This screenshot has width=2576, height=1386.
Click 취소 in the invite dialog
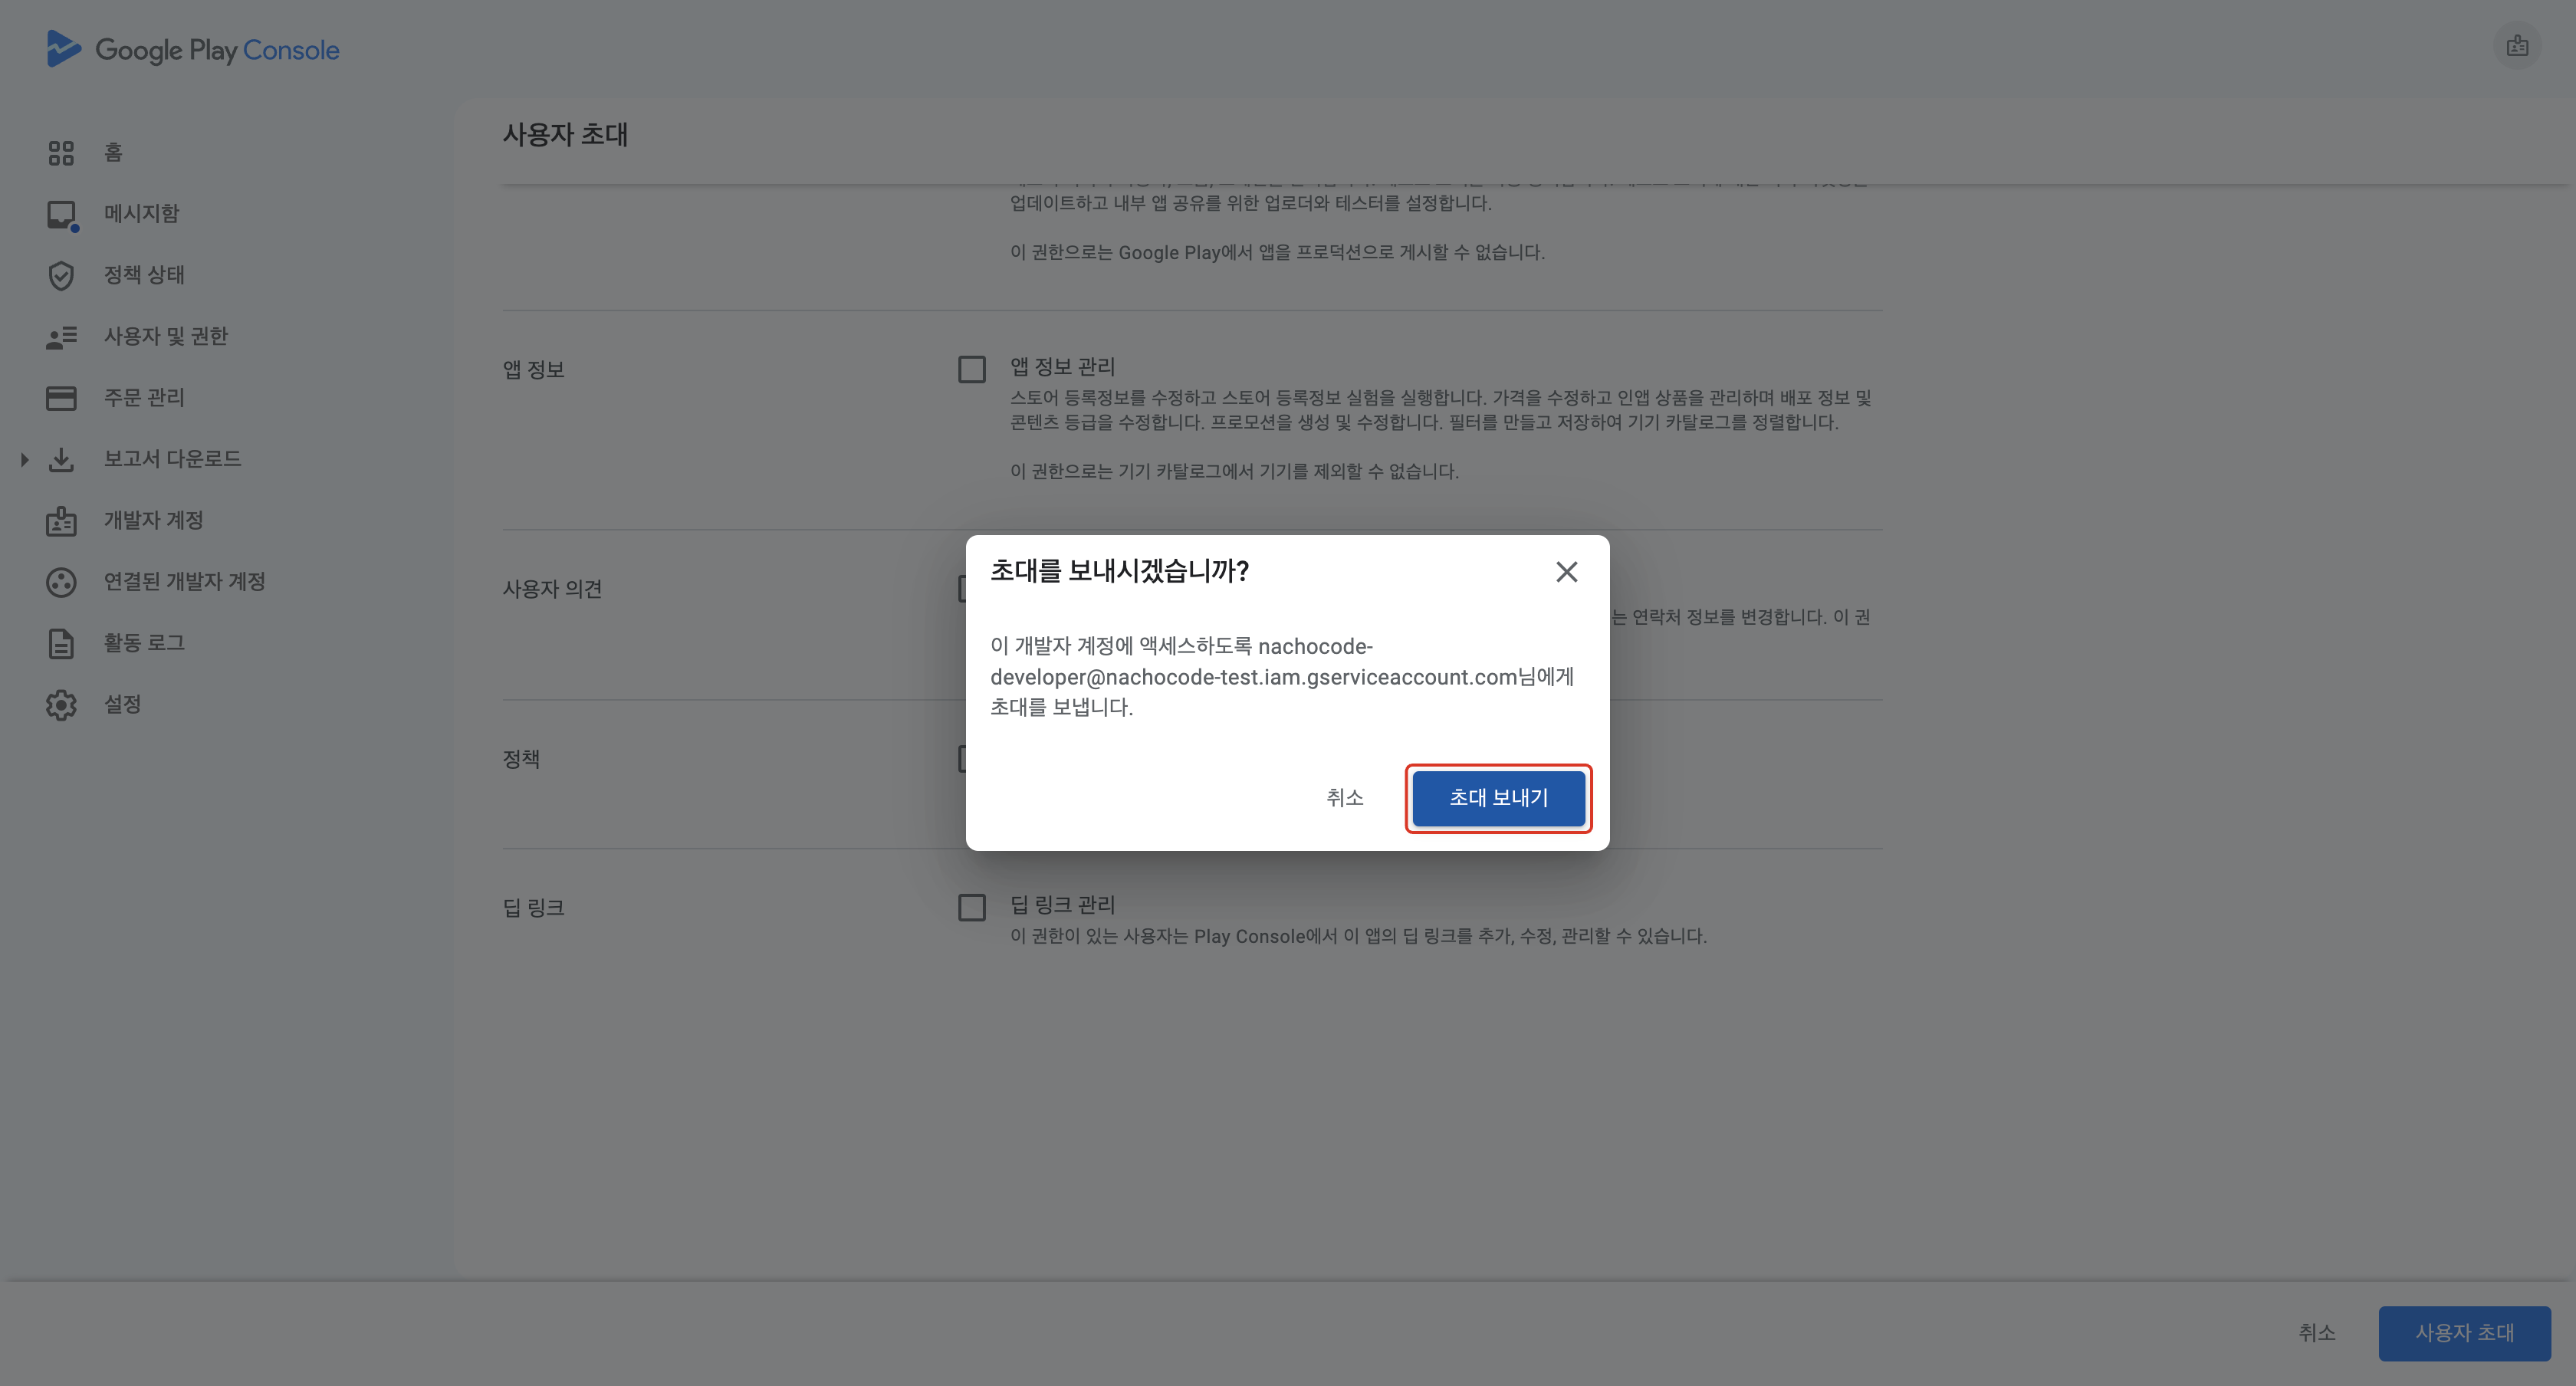pyautogui.click(x=1344, y=797)
